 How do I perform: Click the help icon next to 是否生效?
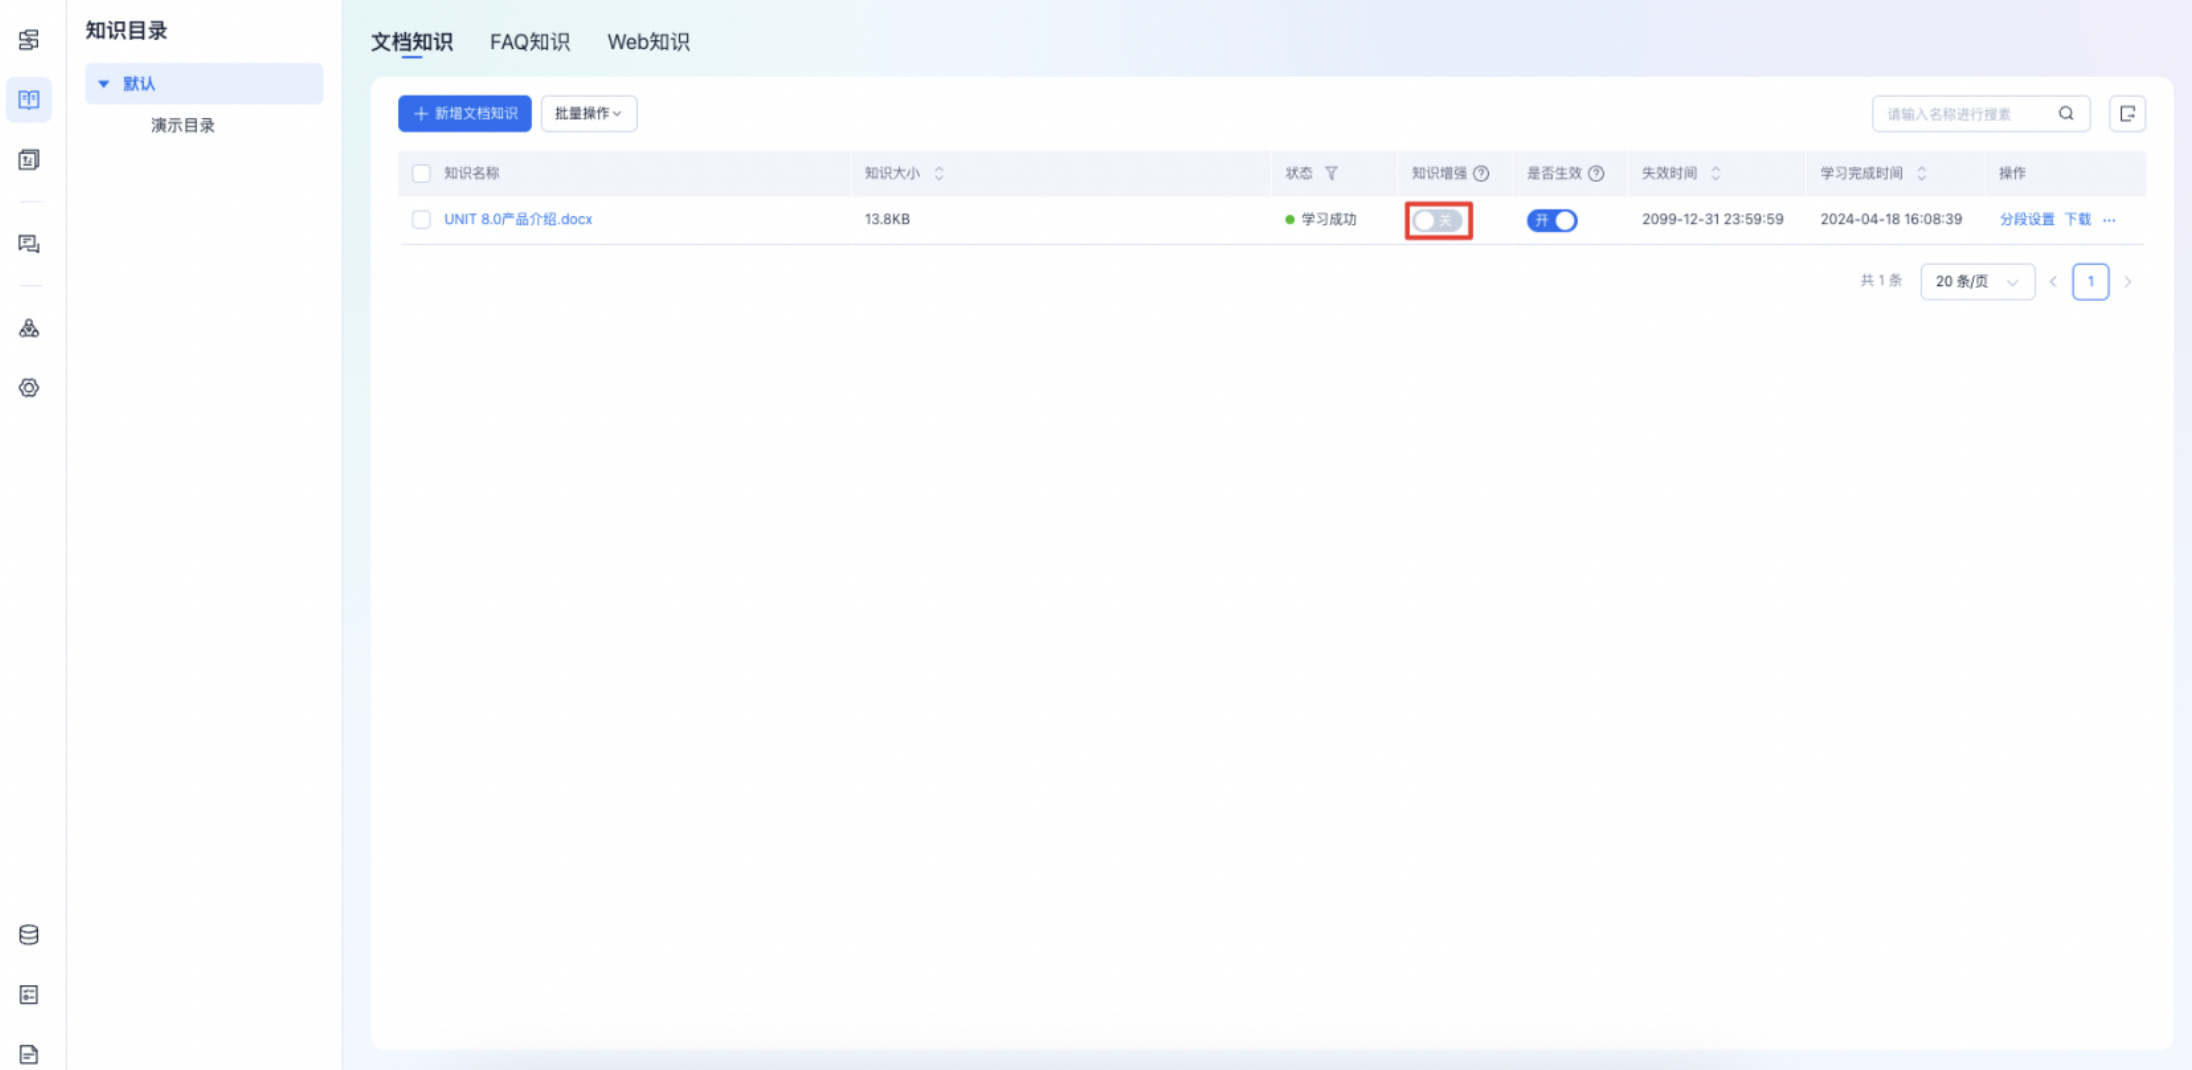tap(1596, 173)
